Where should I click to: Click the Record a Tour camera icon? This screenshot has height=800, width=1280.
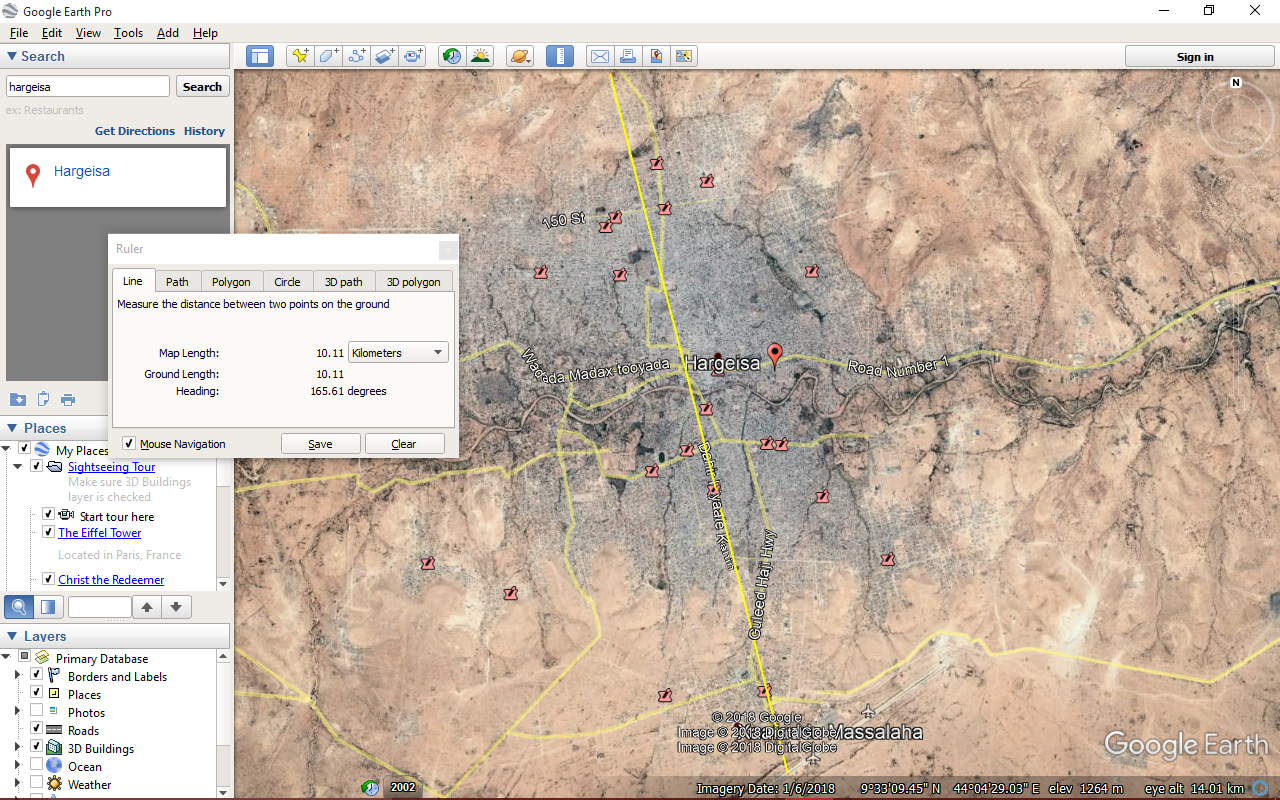click(x=414, y=57)
